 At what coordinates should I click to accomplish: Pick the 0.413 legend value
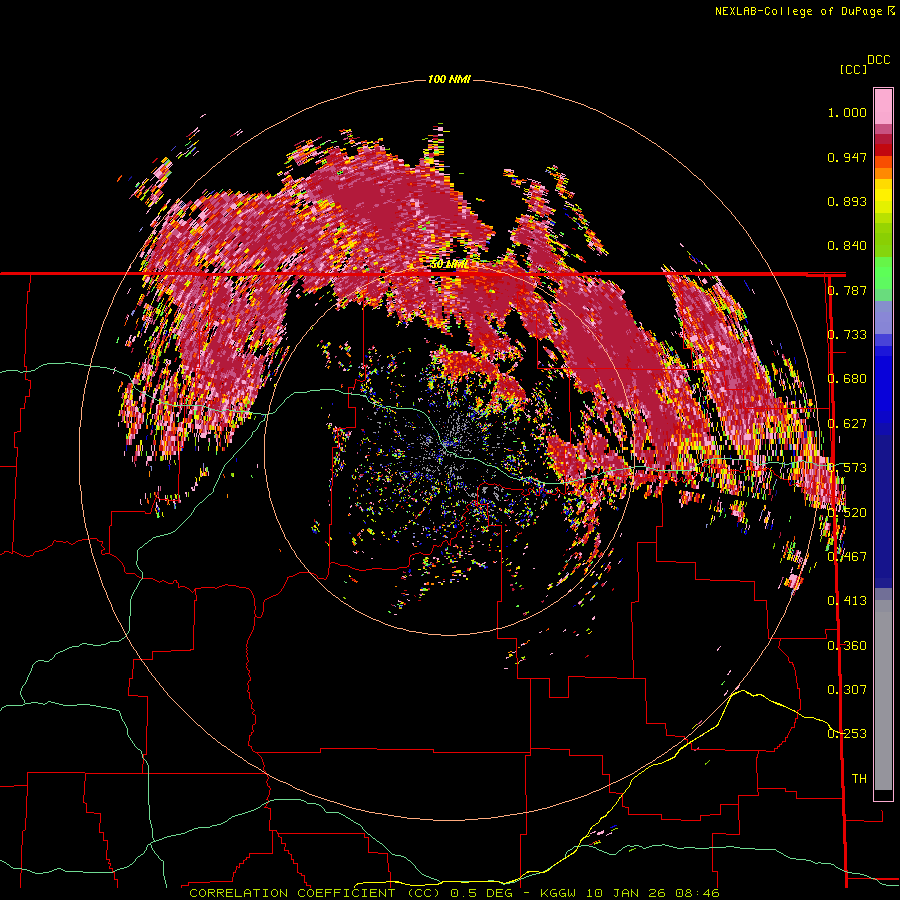(847, 601)
